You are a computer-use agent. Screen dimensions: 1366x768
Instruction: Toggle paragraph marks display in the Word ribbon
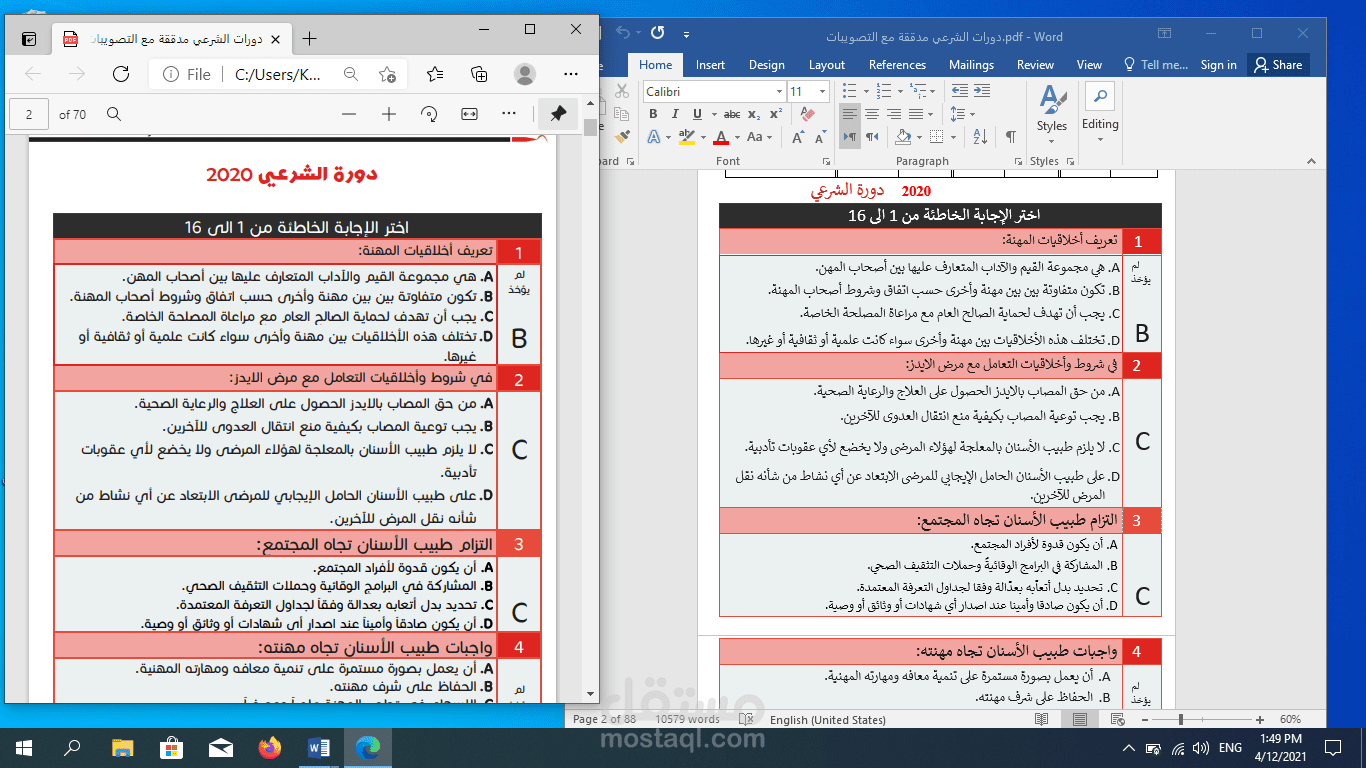pos(1008,137)
